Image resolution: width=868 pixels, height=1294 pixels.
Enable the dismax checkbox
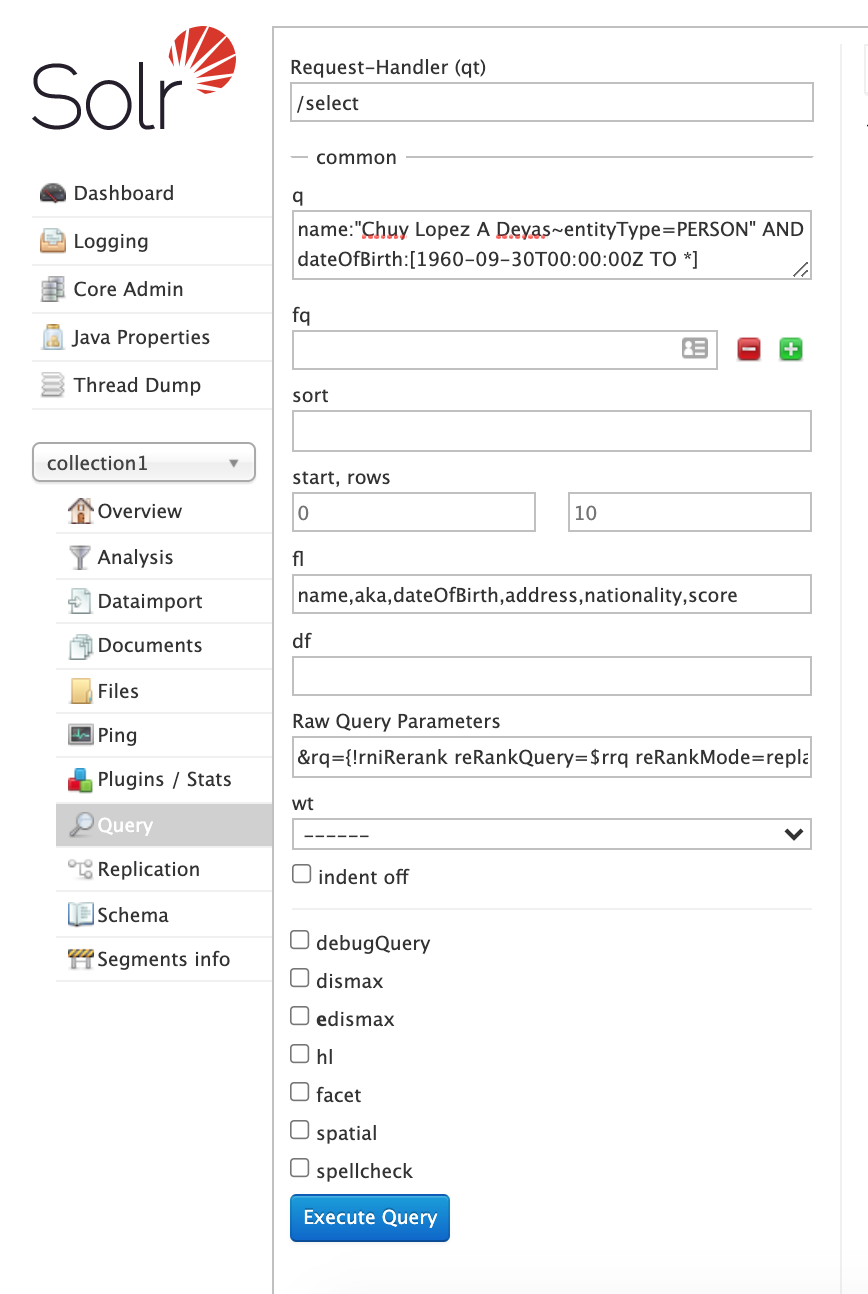299,978
